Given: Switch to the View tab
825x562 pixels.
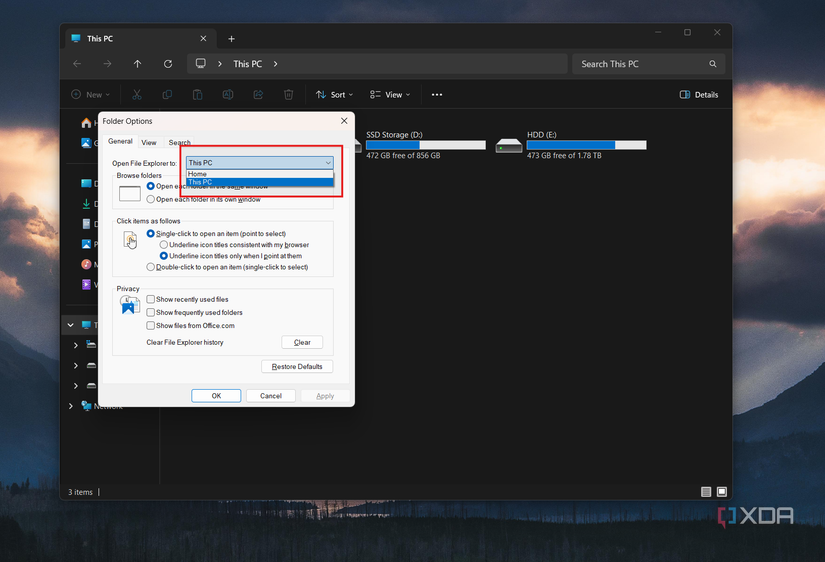Looking at the screenshot, I should pos(149,143).
